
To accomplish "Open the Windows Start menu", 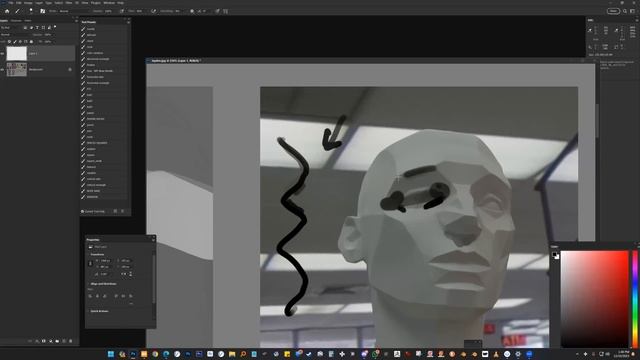I will [111, 354].
